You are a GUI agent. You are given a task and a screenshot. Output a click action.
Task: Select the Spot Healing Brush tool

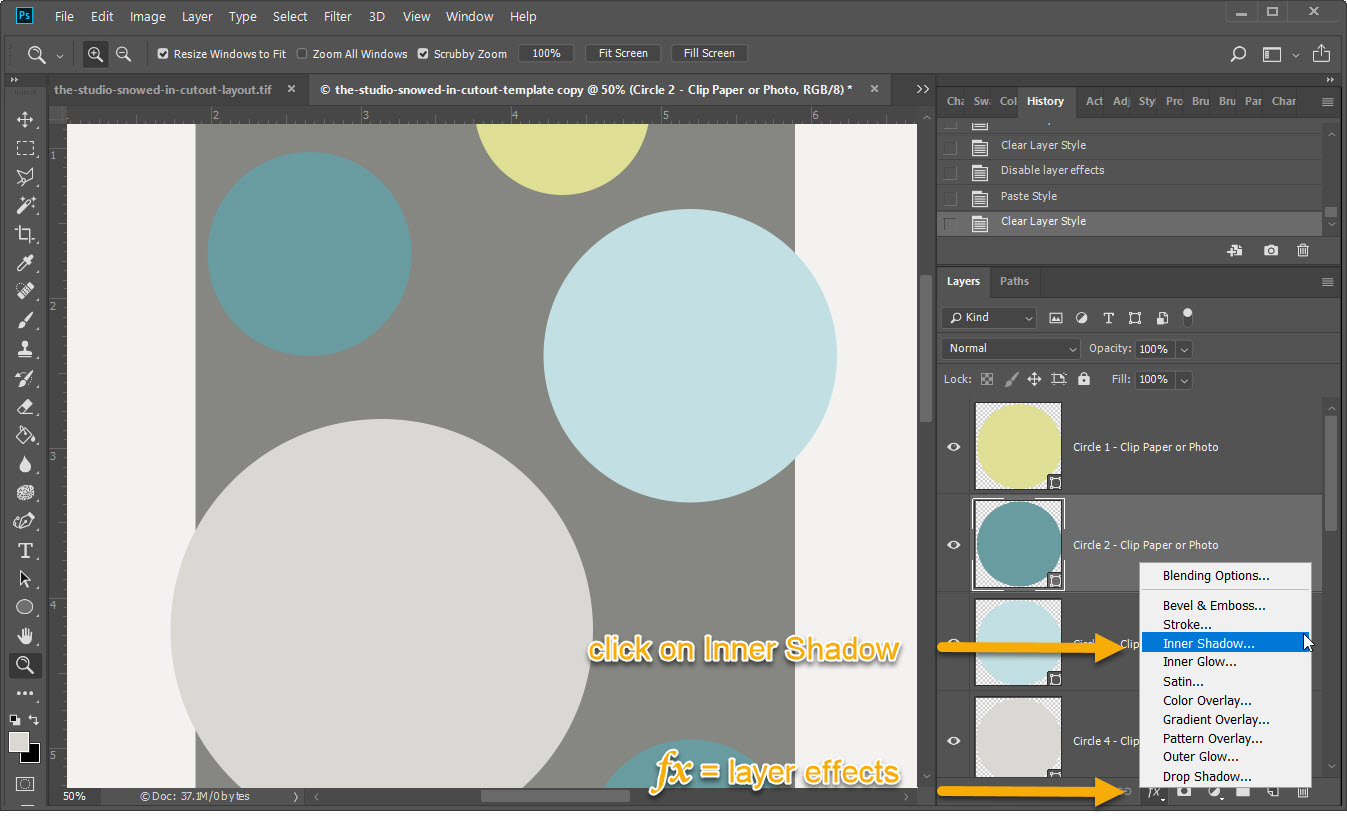pos(25,292)
